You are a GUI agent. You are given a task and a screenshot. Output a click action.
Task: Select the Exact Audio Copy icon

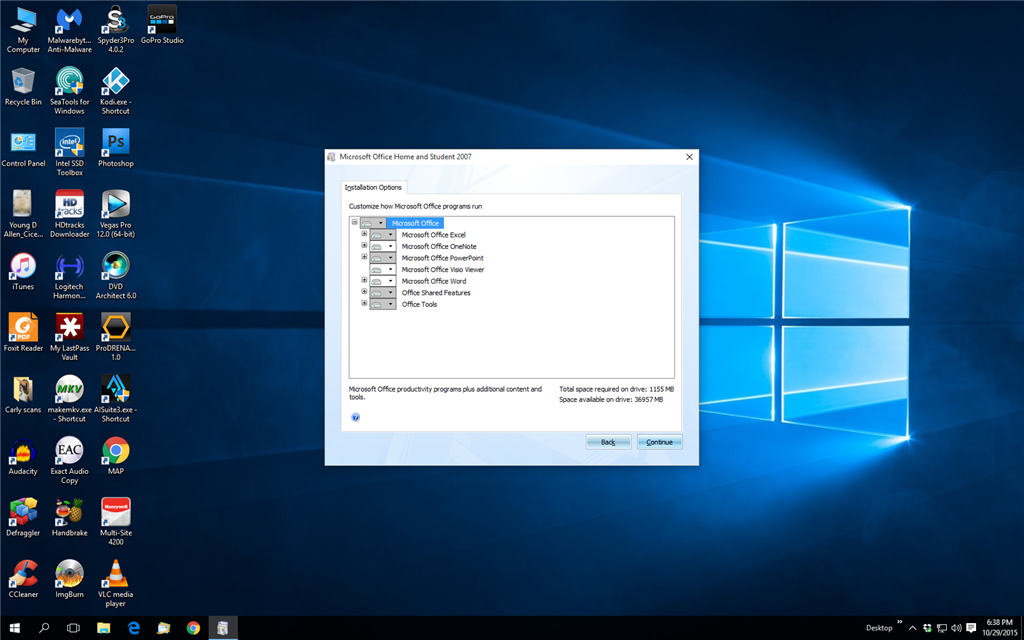(x=69, y=450)
